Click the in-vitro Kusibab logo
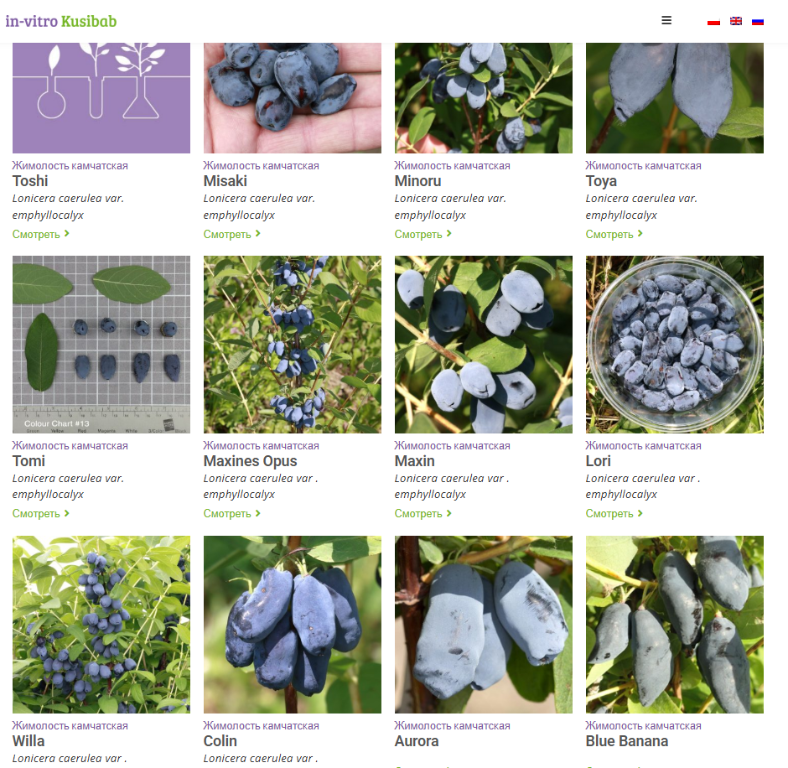This screenshot has width=788, height=768. point(61,21)
